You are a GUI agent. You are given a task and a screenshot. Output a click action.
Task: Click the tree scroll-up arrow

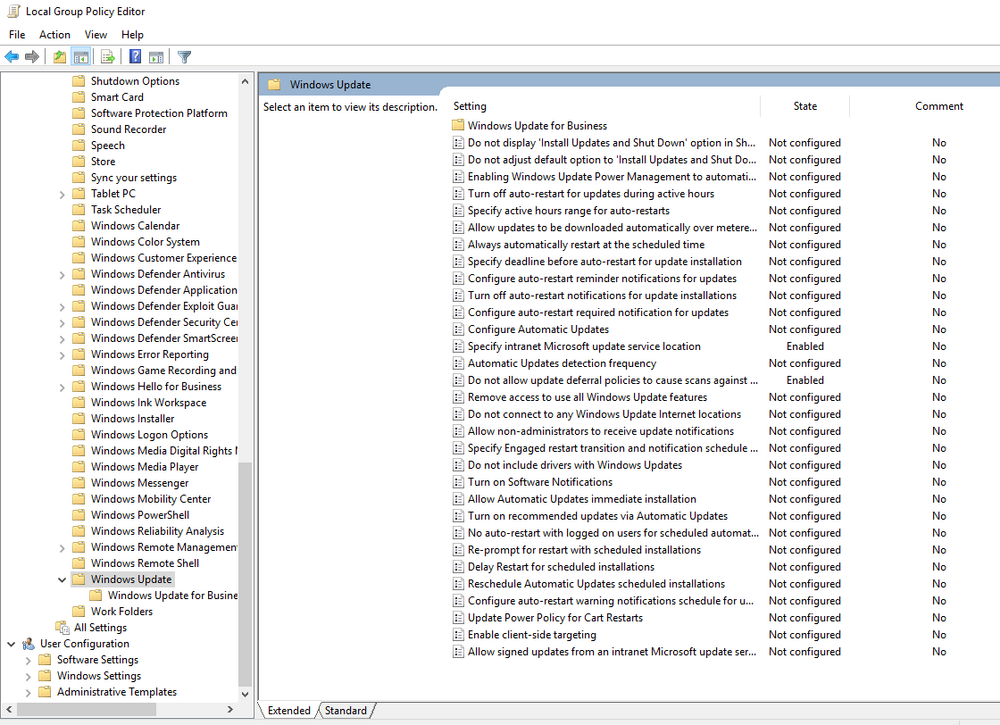pyautogui.click(x=245, y=81)
